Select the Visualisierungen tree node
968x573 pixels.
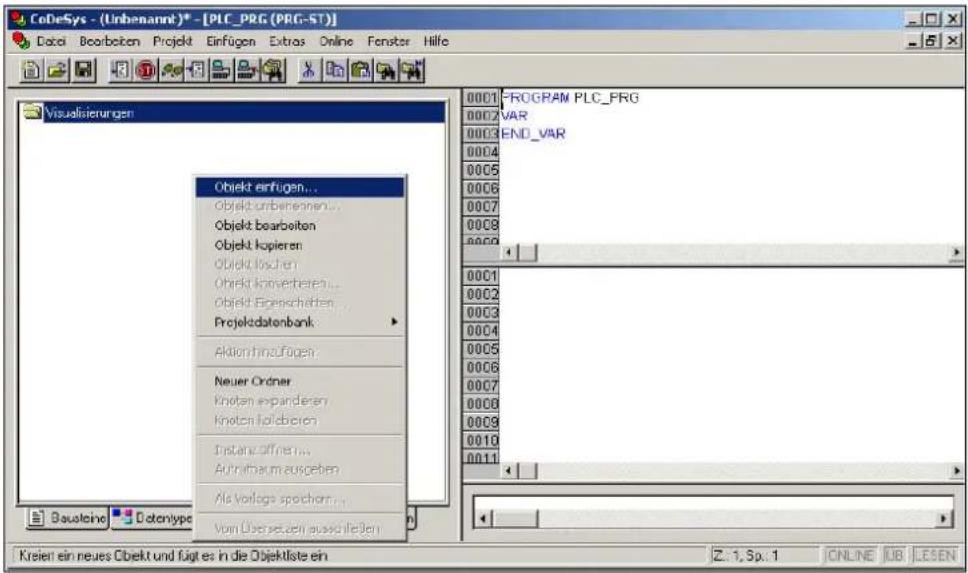click(244, 113)
